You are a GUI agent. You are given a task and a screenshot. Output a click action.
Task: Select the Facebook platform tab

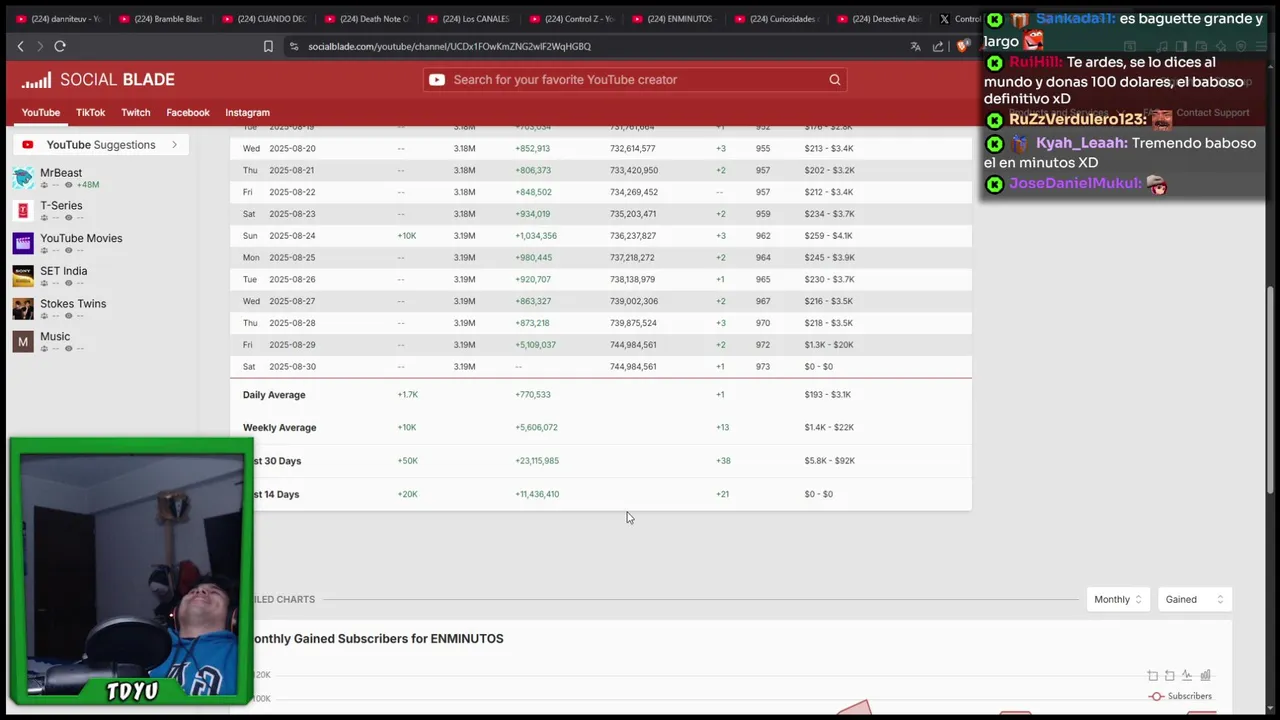point(188,113)
